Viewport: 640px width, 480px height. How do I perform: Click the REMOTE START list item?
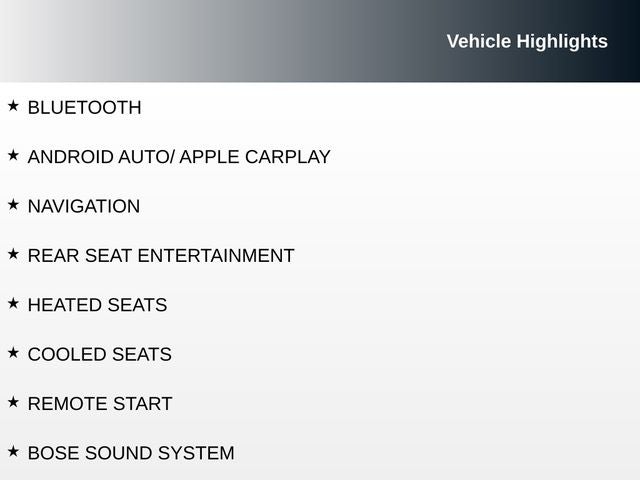100,404
